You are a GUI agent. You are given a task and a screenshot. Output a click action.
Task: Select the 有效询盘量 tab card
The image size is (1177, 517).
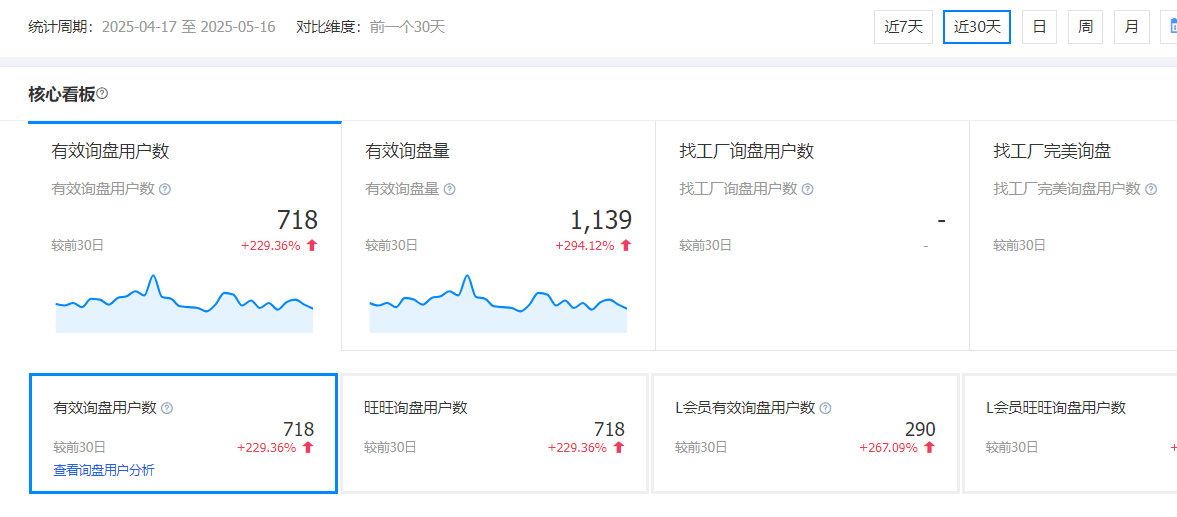(498, 236)
